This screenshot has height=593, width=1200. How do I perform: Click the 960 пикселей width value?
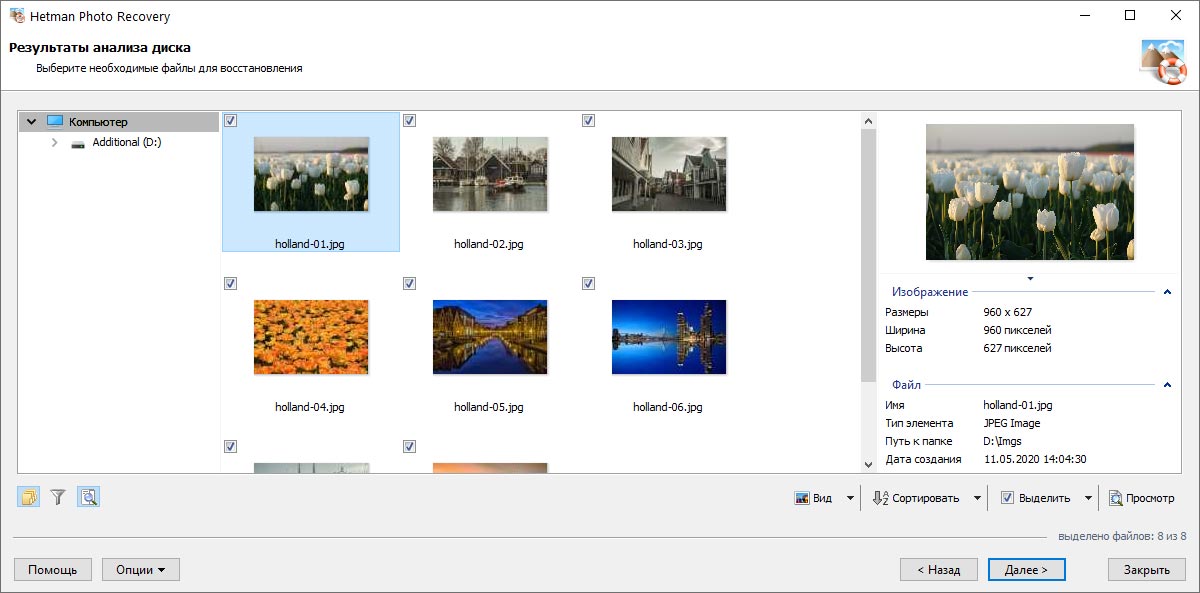(1017, 330)
